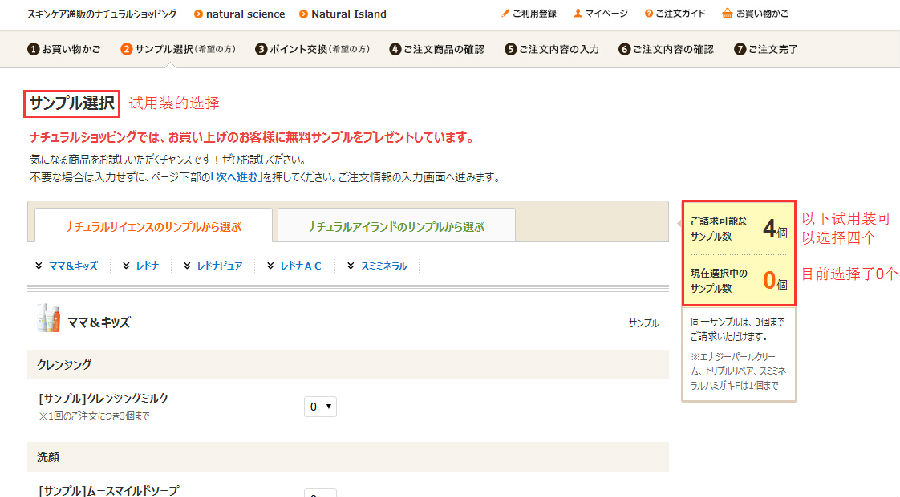Image resolution: width=900 pixels, height=497 pixels.
Task: Open お買い物かご basket icon in header
Action: pos(727,15)
